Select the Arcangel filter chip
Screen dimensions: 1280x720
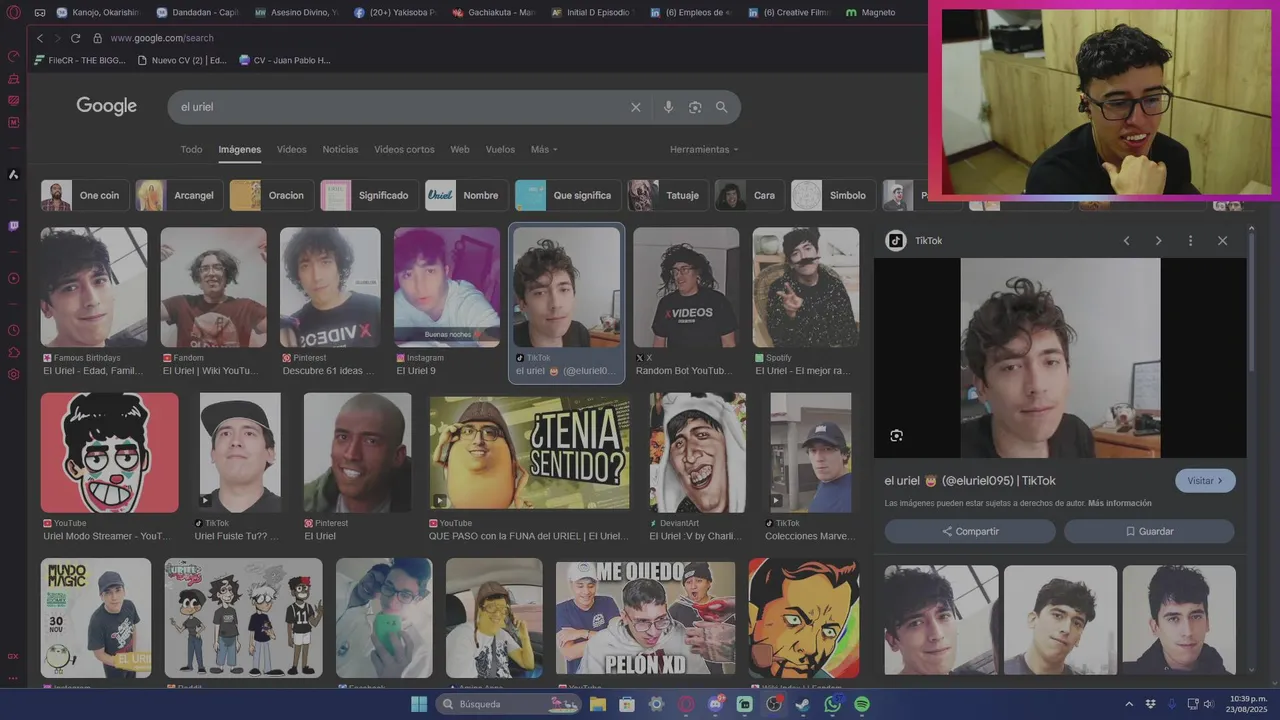(x=179, y=195)
